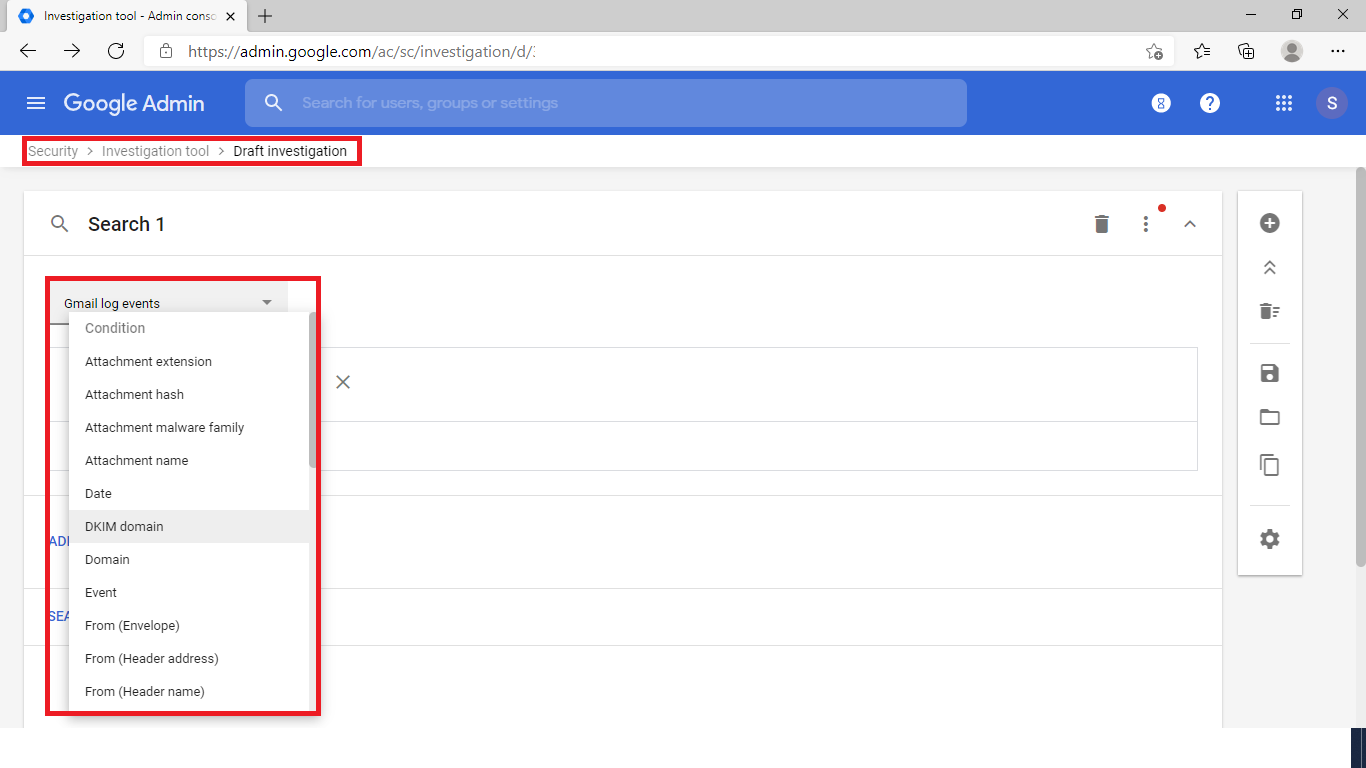Select Attachment hash condition

click(x=188, y=394)
